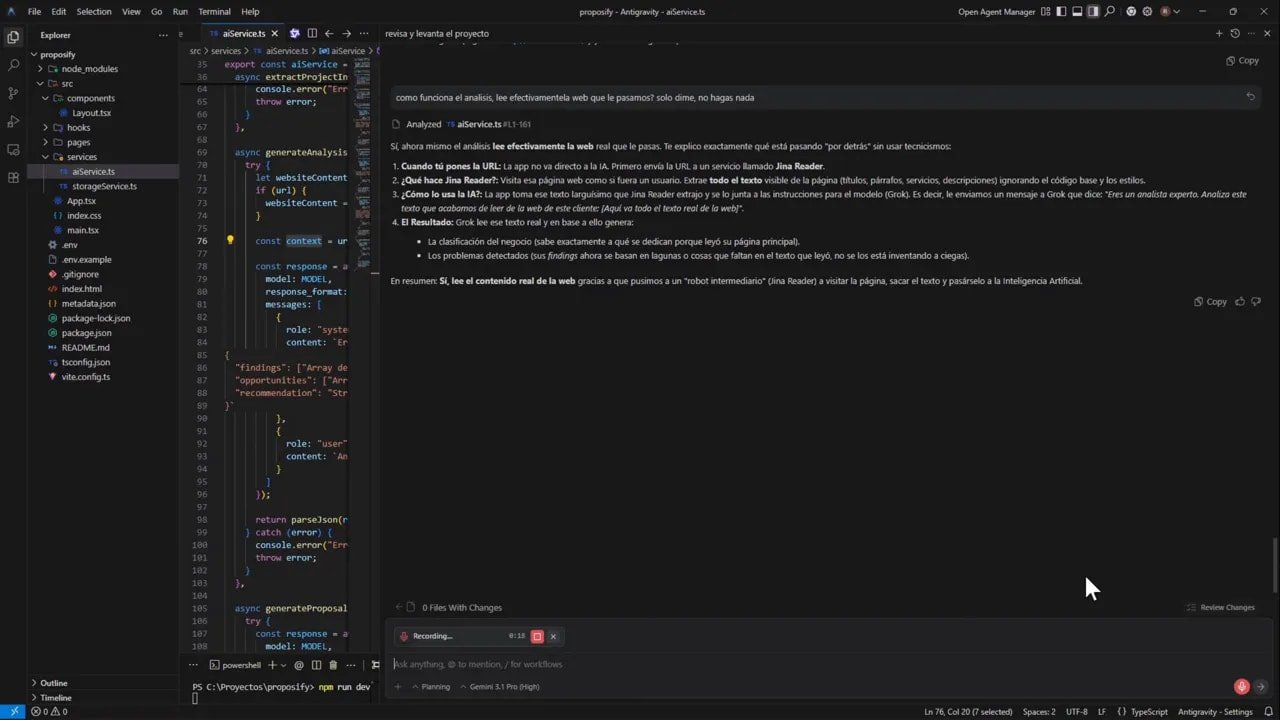This screenshot has height=720, width=1280.
Task: Kill the terminal with the trash icon
Action: pos(333,665)
